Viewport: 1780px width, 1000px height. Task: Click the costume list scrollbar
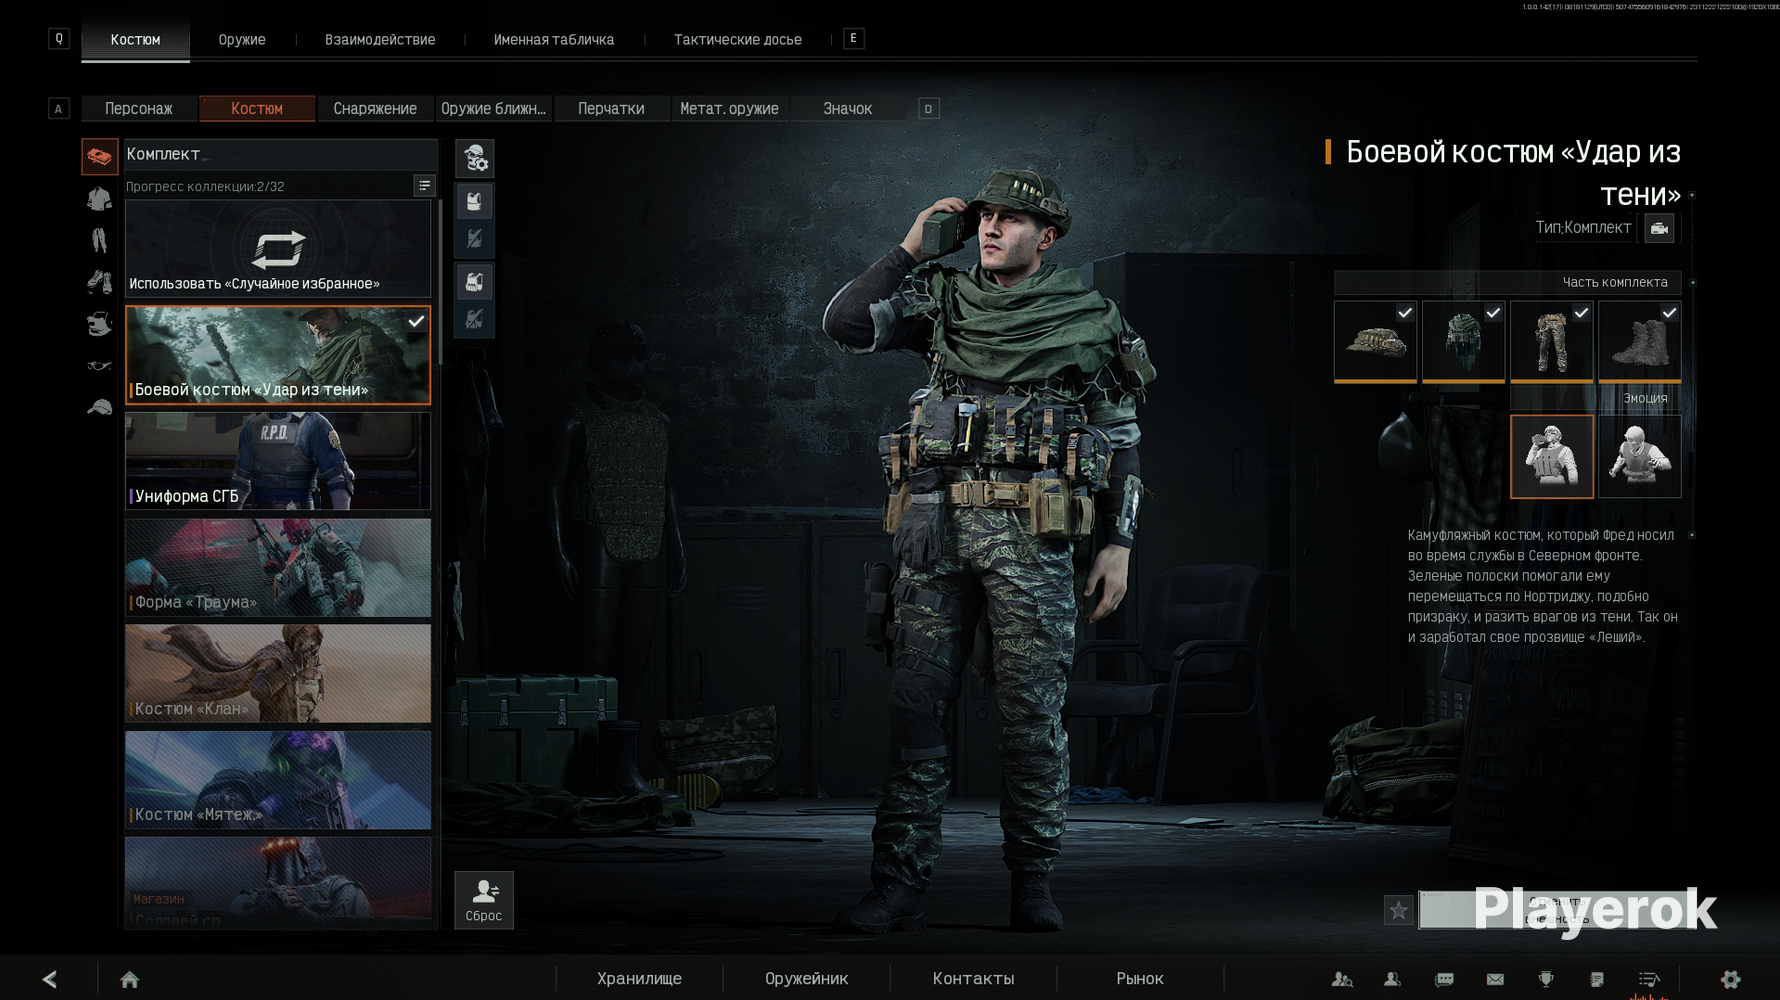[440, 282]
